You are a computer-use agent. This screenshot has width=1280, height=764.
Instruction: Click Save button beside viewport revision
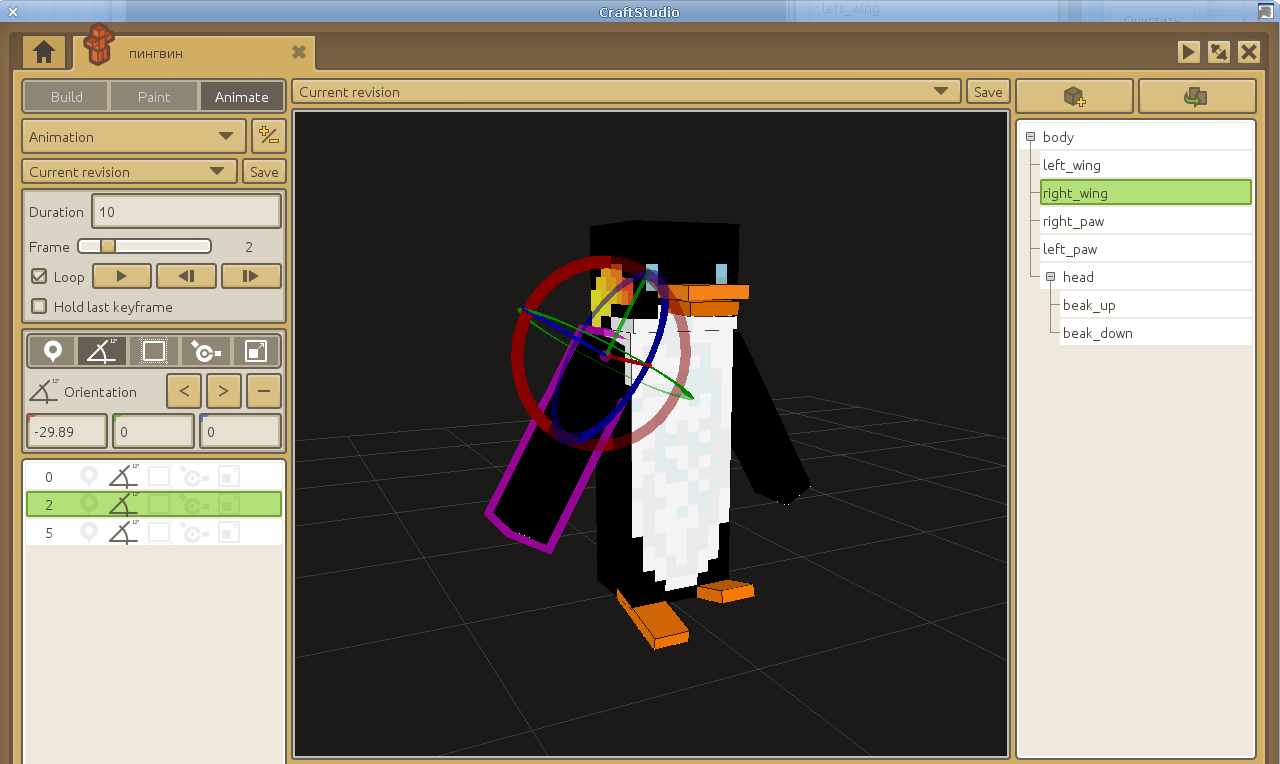[x=987, y=92]
